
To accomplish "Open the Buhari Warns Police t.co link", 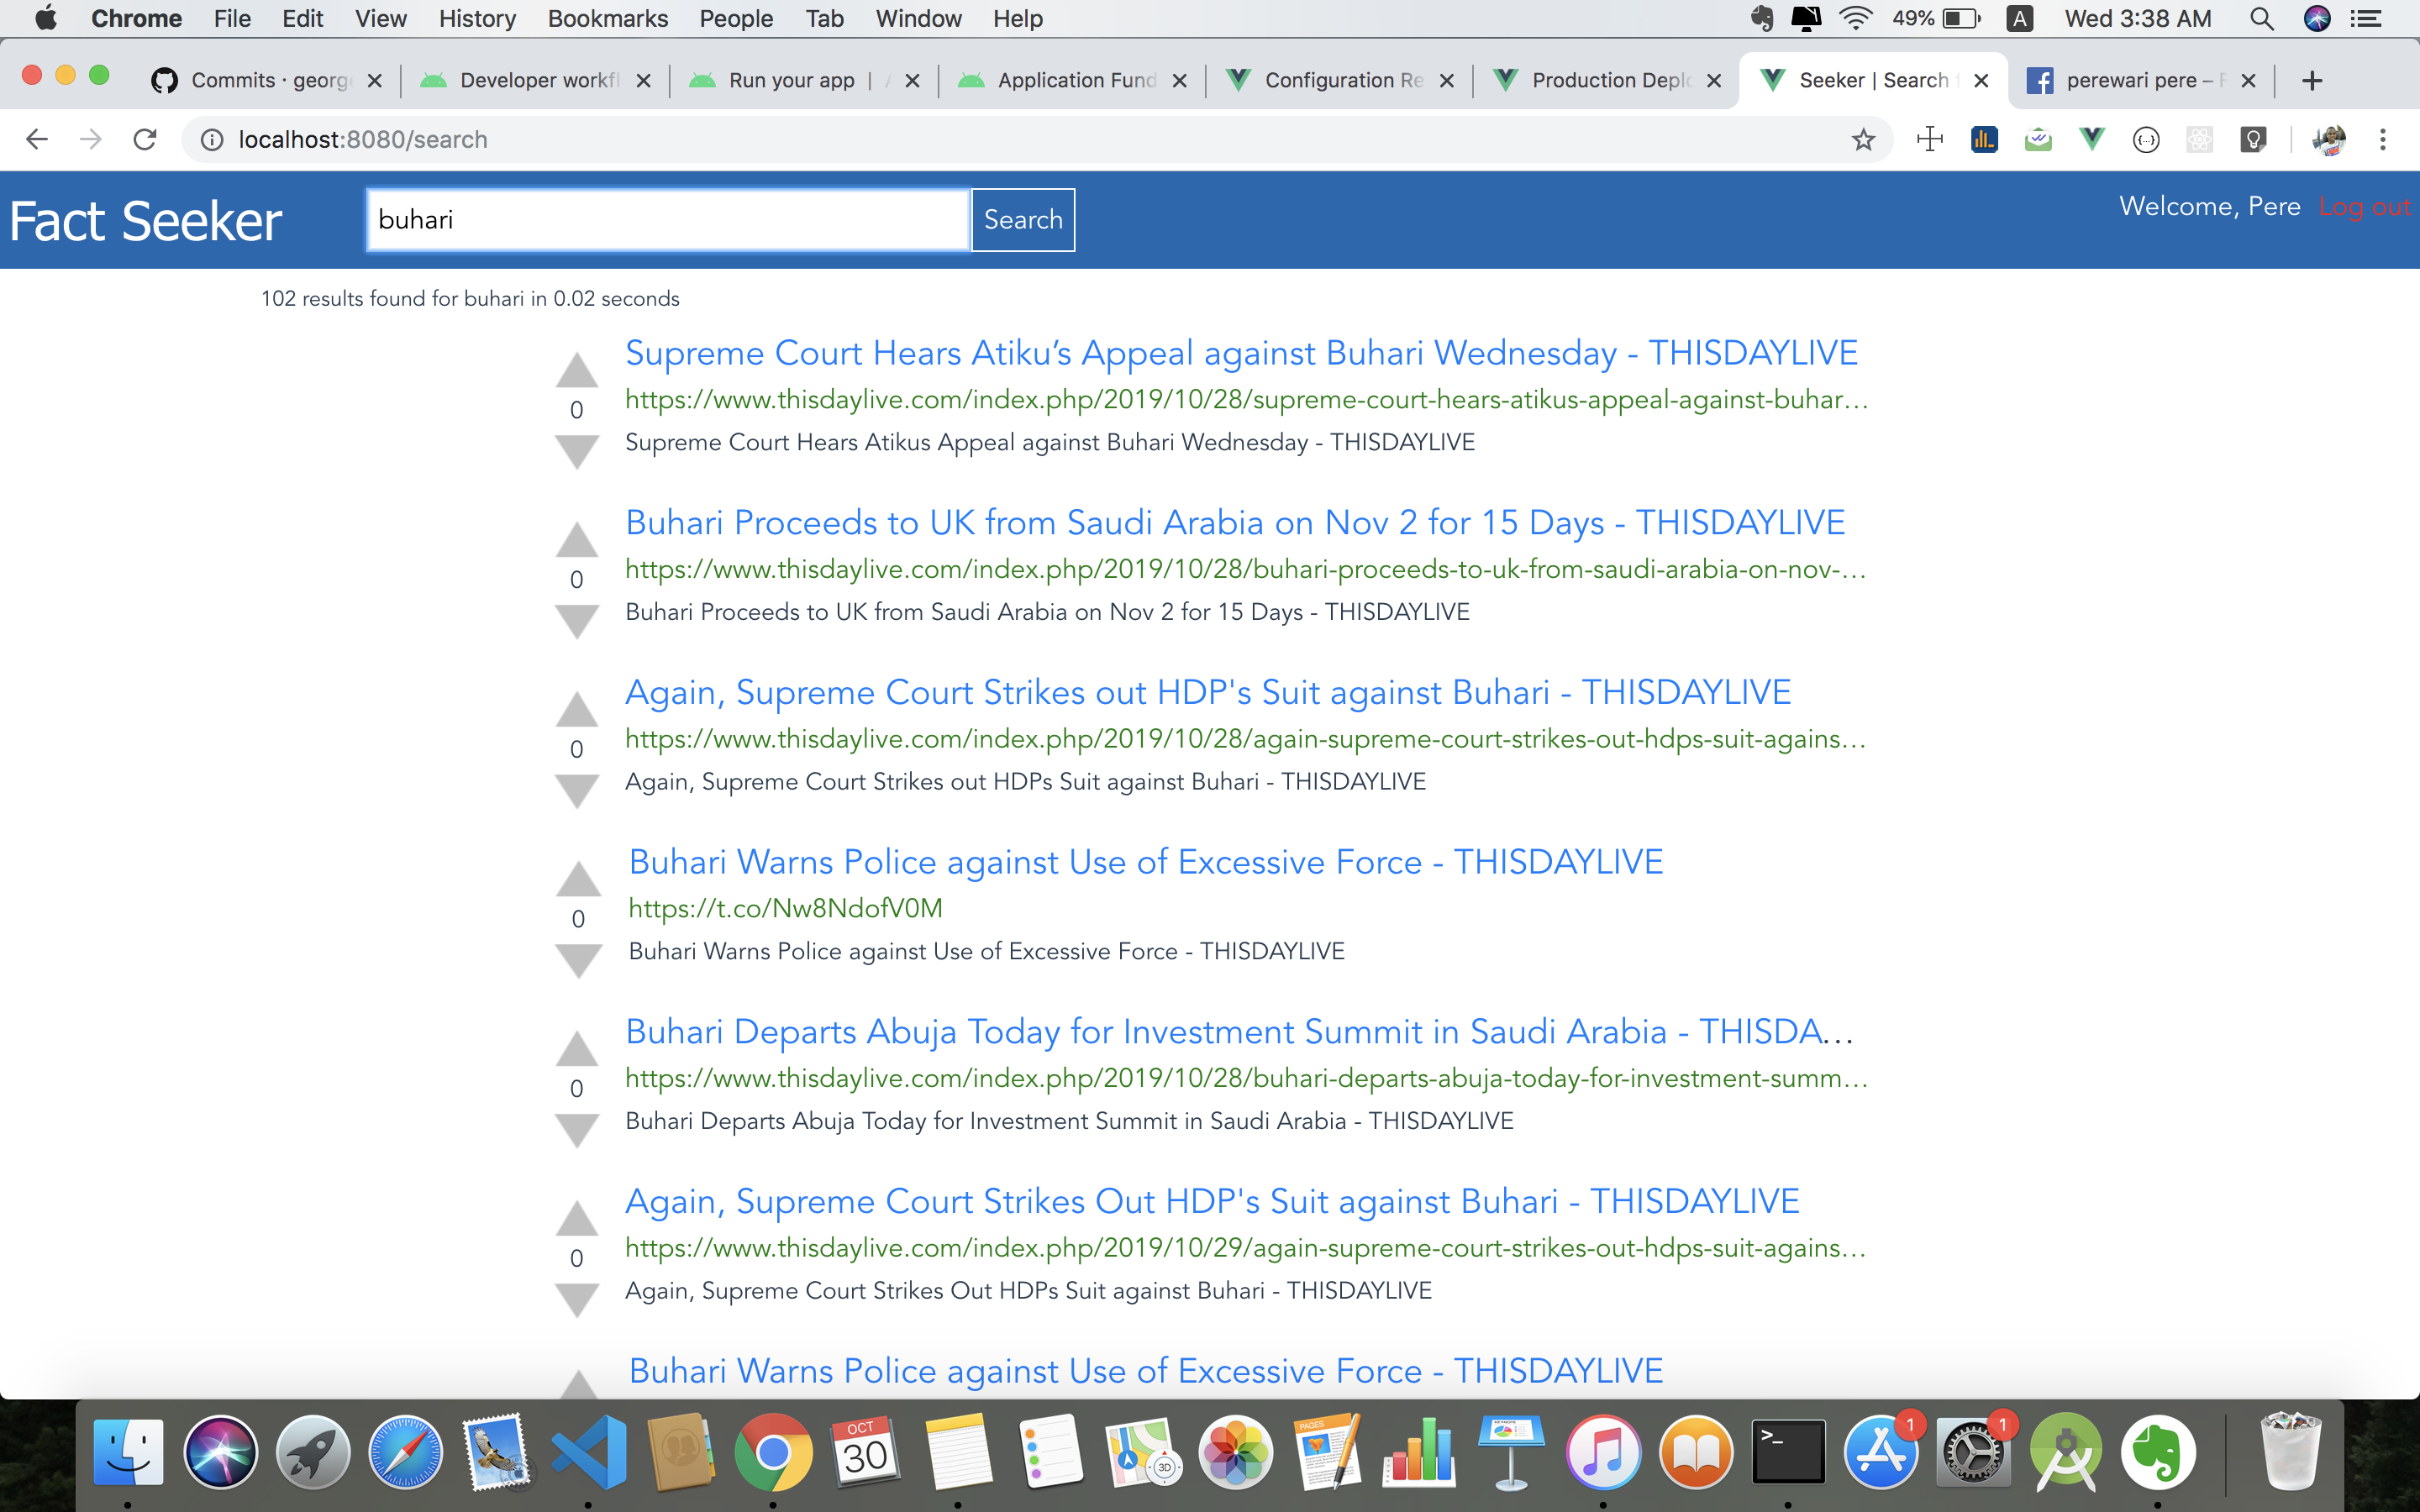I will click(x=785, y=908).
